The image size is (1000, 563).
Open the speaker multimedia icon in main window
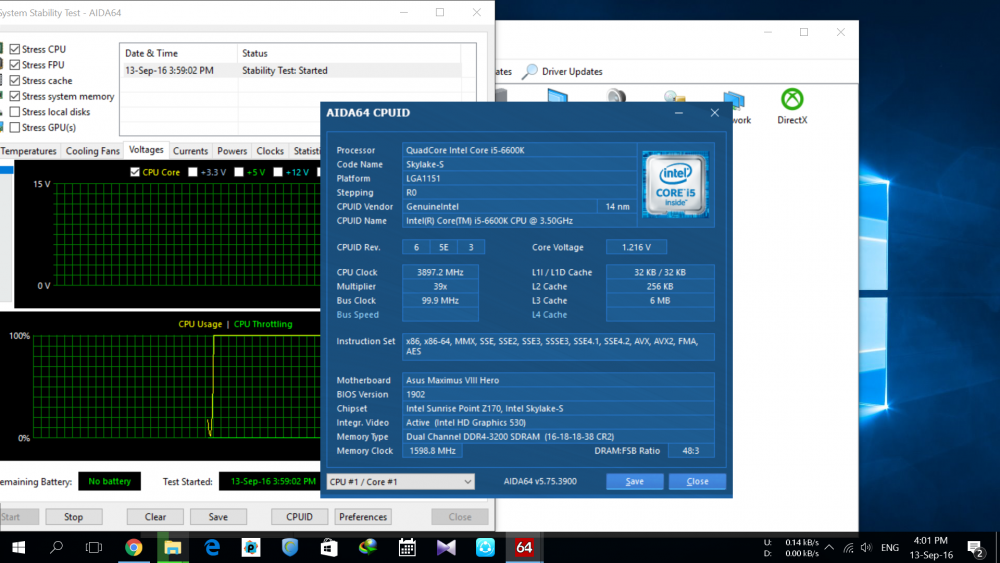616,96
